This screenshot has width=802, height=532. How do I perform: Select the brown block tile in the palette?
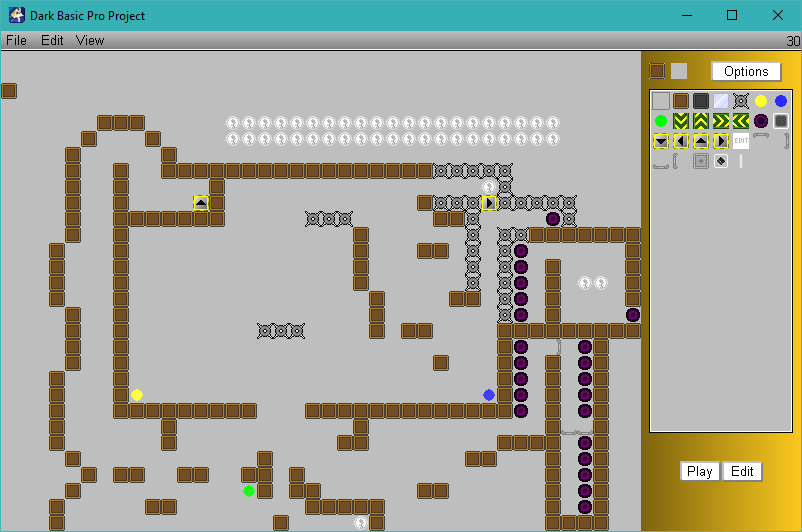point(681,101)
